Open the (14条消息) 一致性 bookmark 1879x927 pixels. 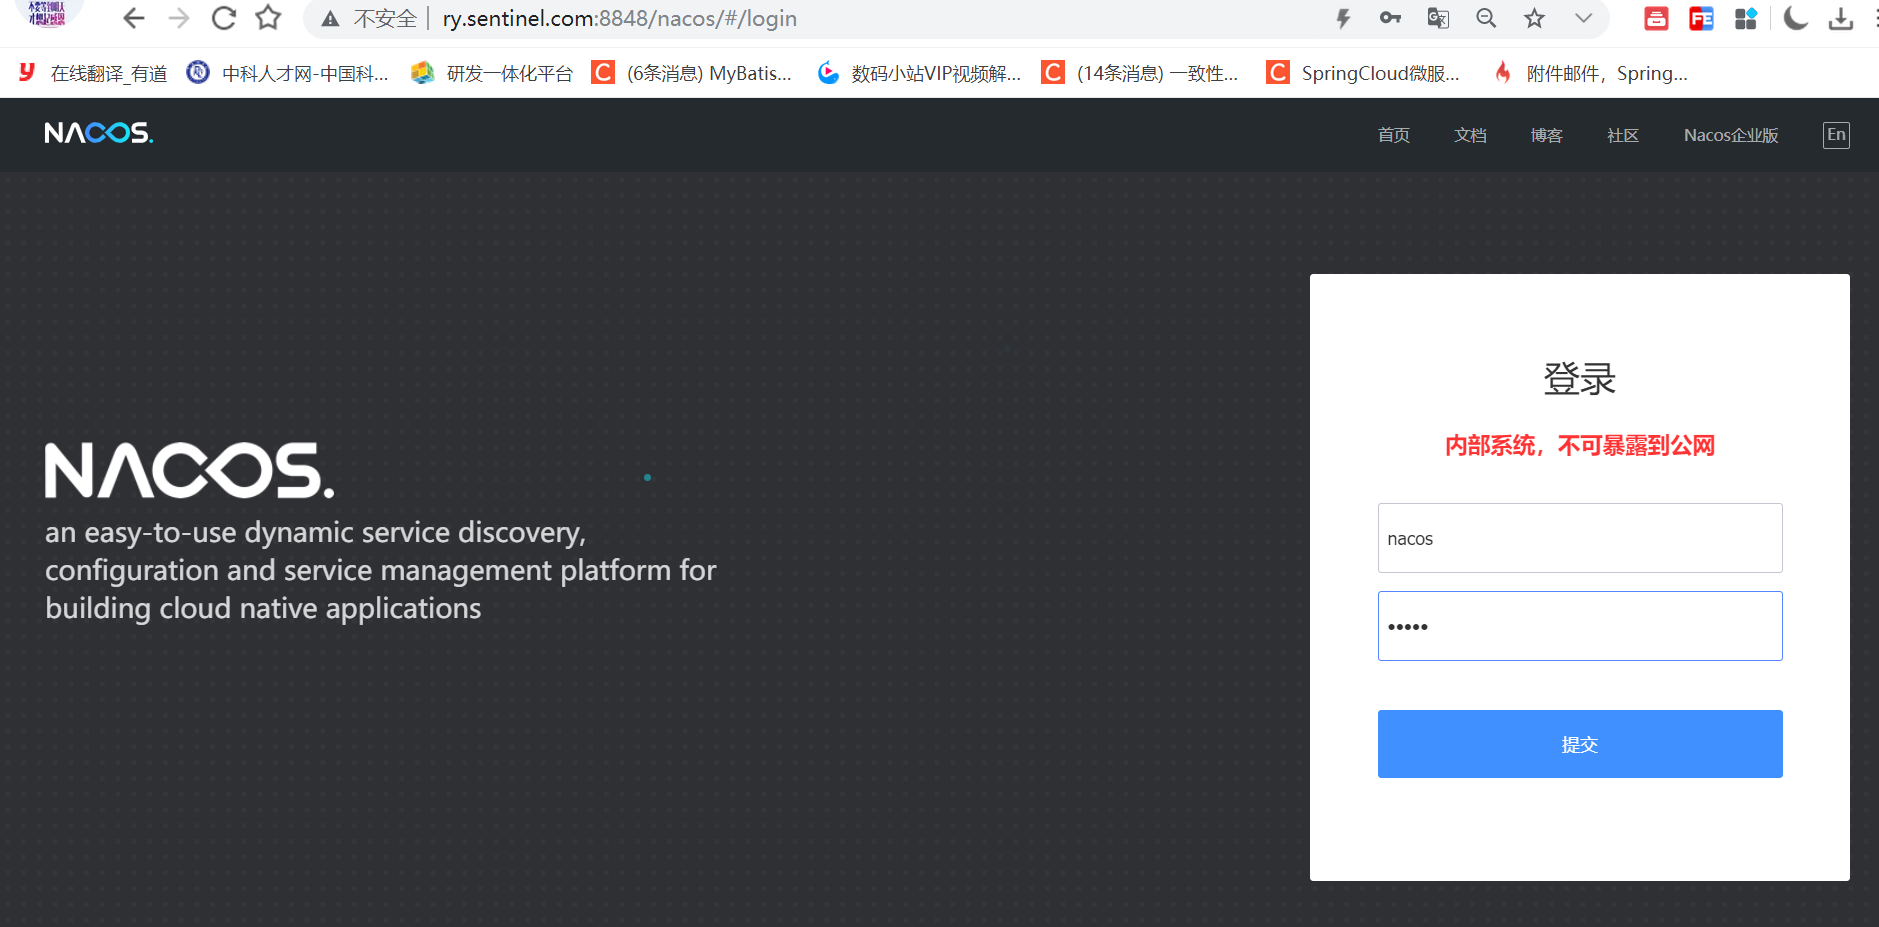1140,73
